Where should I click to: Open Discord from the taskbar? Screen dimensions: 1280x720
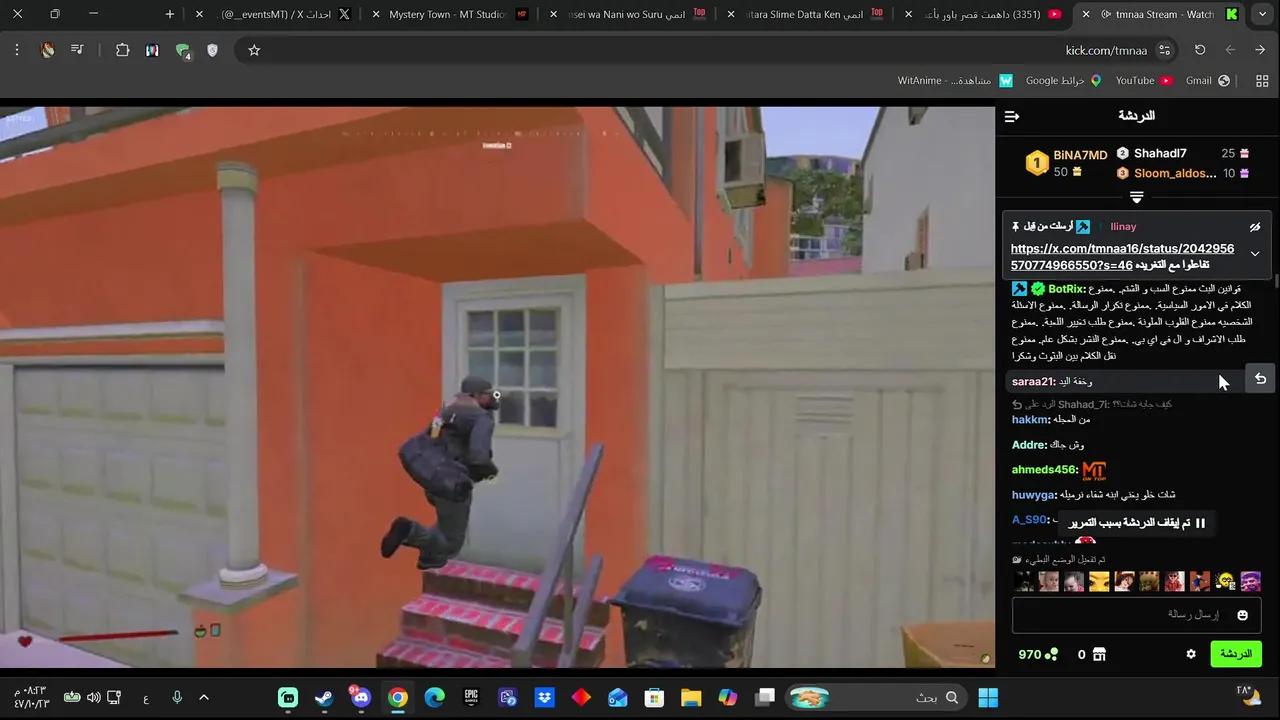pyautogui.click(x=360, y=697)
